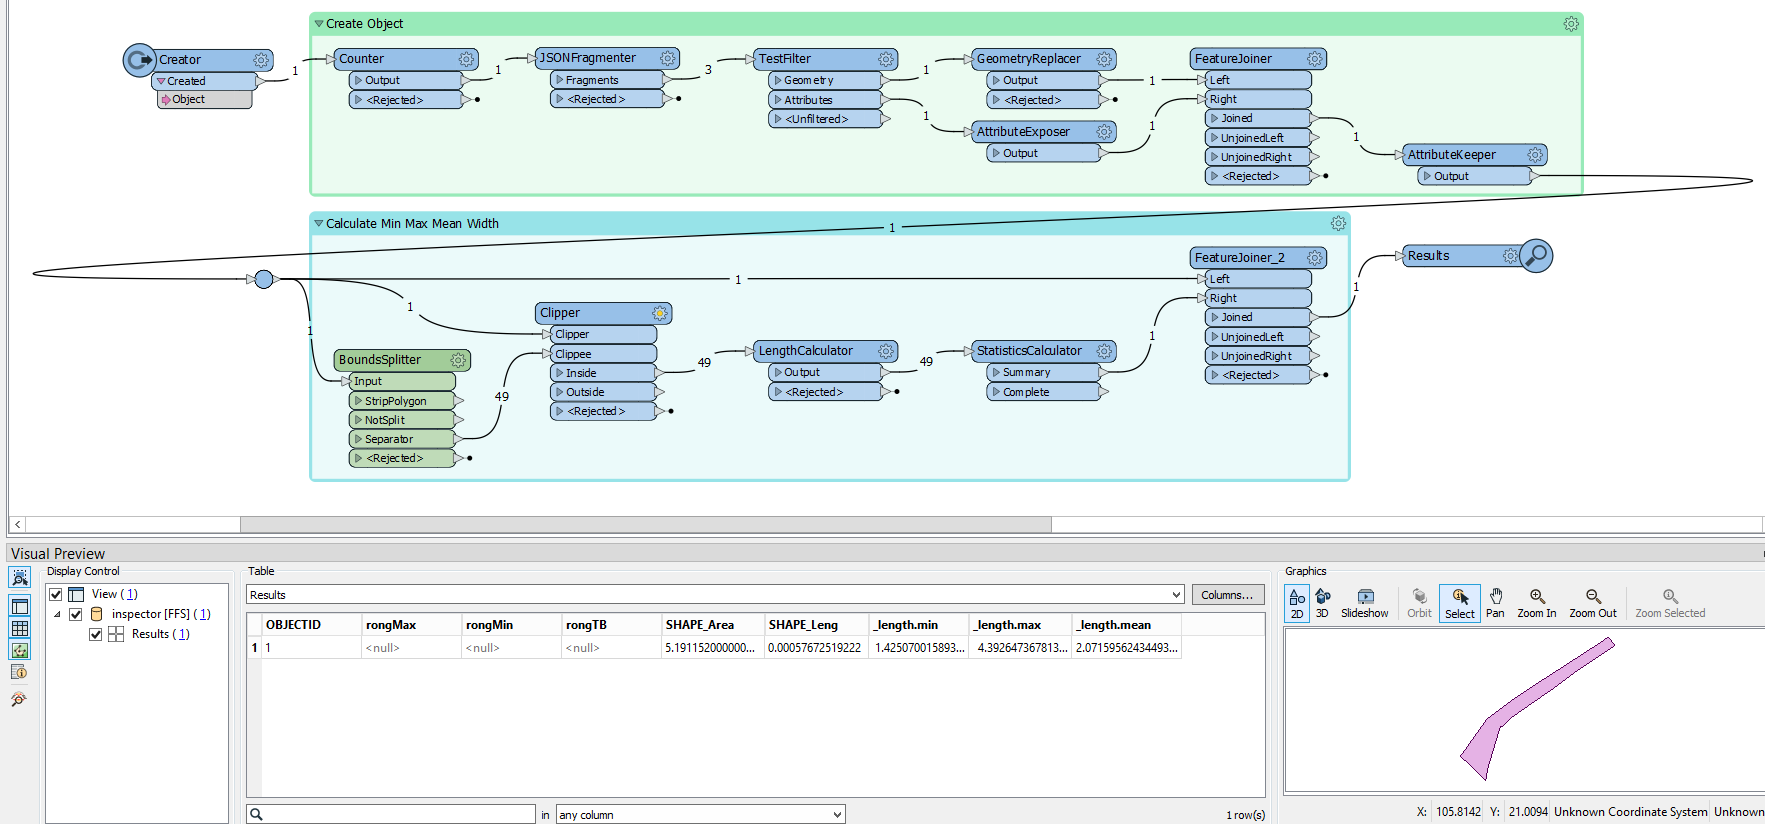The width and height of the screenshot is (1765, 824).
Task: Click the Clipper Inside output port
Action: (x=603, y=373)
